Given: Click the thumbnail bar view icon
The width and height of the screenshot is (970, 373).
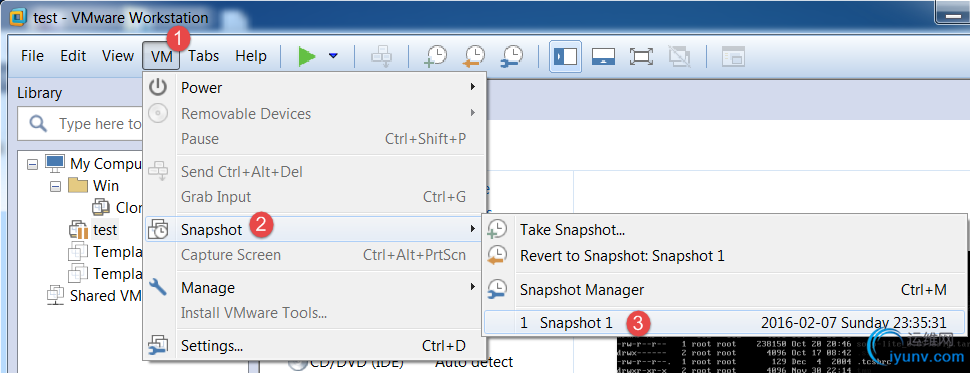Looking at the screenshot, I should click(x=603, y=56).
